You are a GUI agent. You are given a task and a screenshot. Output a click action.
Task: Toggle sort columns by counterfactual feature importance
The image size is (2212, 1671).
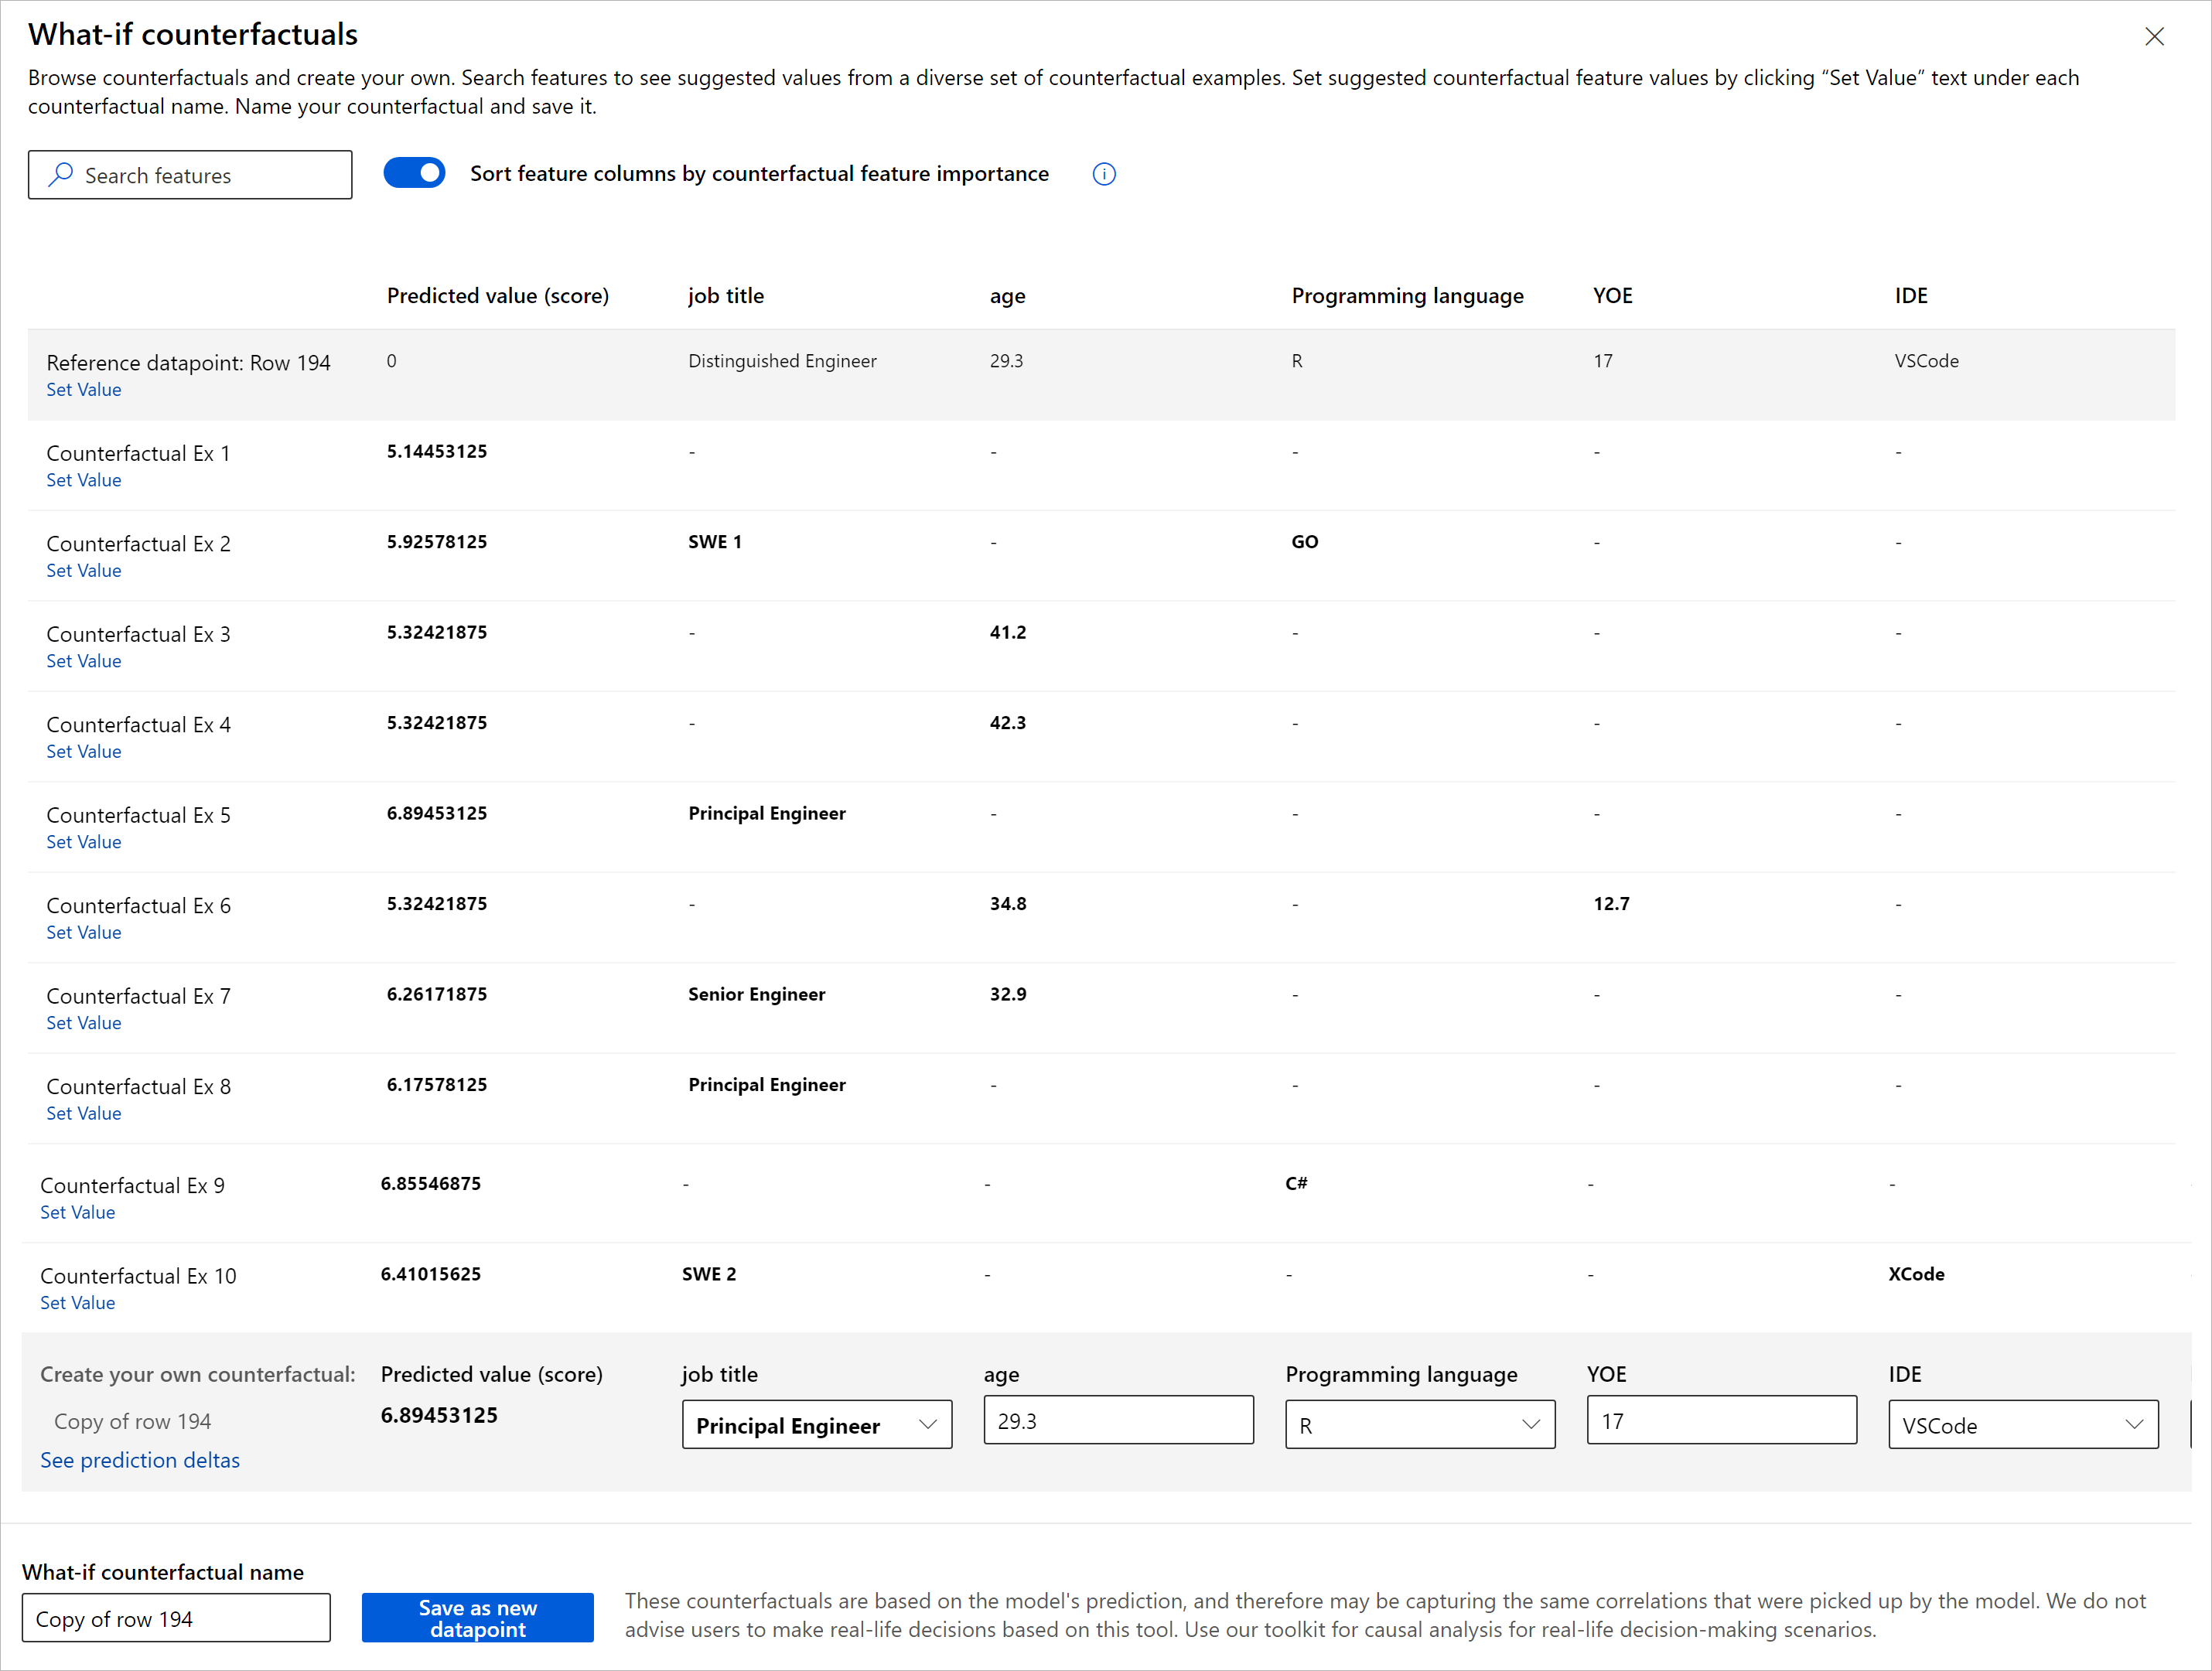click(414, 173)
